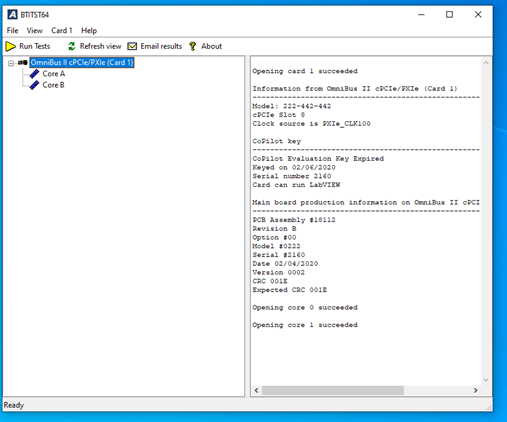Image resolution: width=507 pixels, height=422 pixels.
Task: Click the About question mark icon
Action: (192, 46)
